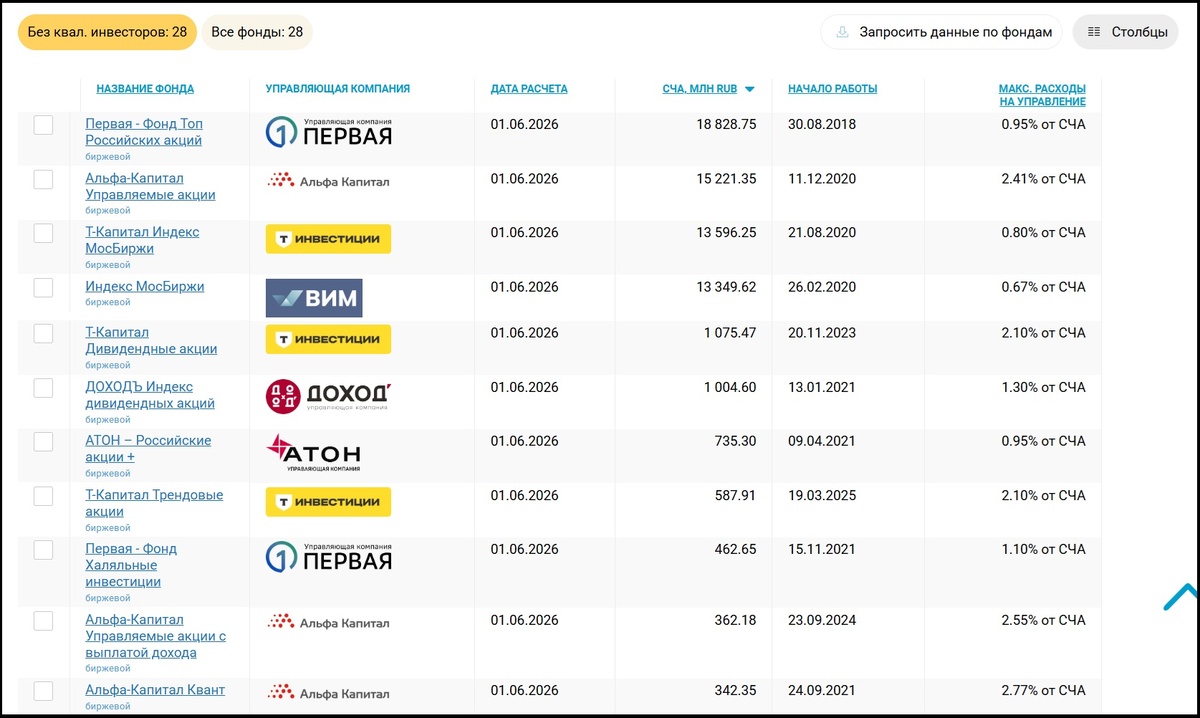1200x718 pixels.
Task: Tick checkbox for Альфа-Капитал Управляемые акции
Action: click(x=43, y=179)
